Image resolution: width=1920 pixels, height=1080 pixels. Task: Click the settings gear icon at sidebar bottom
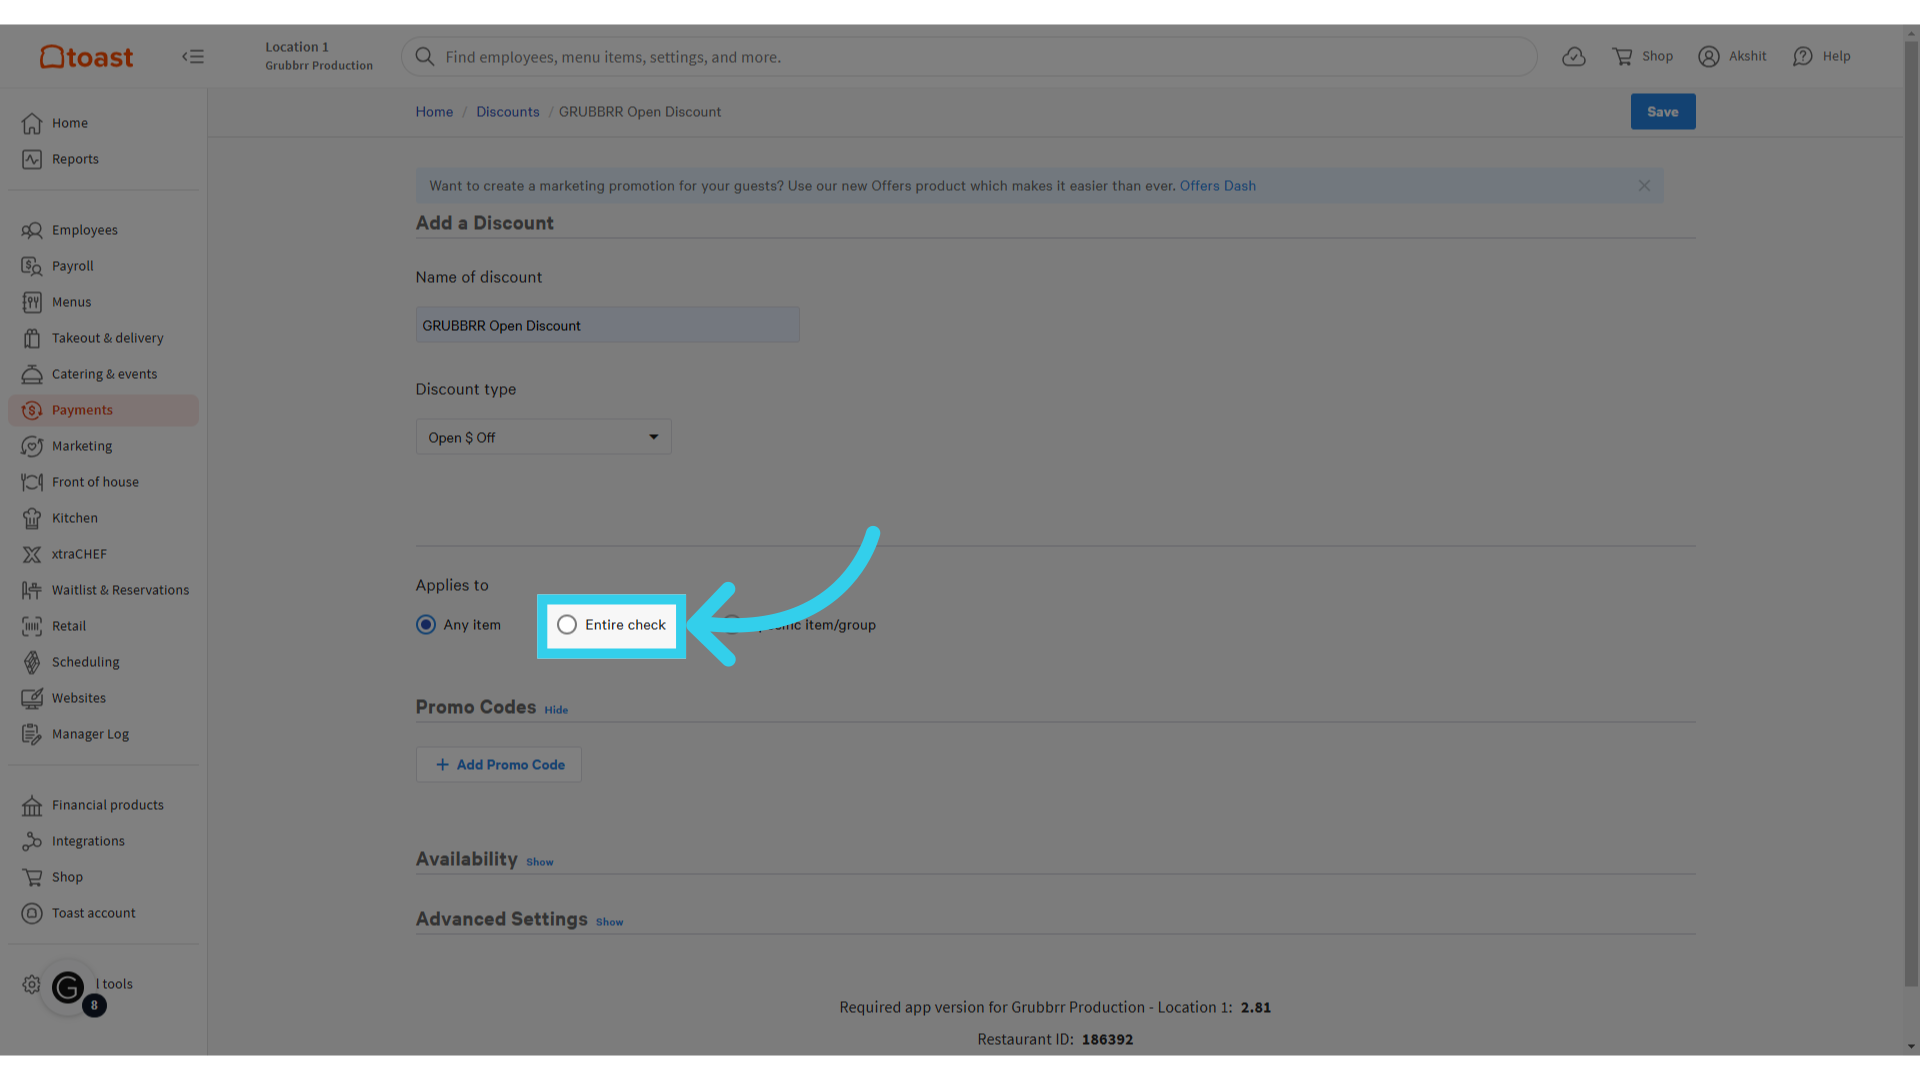click(32, 984)
